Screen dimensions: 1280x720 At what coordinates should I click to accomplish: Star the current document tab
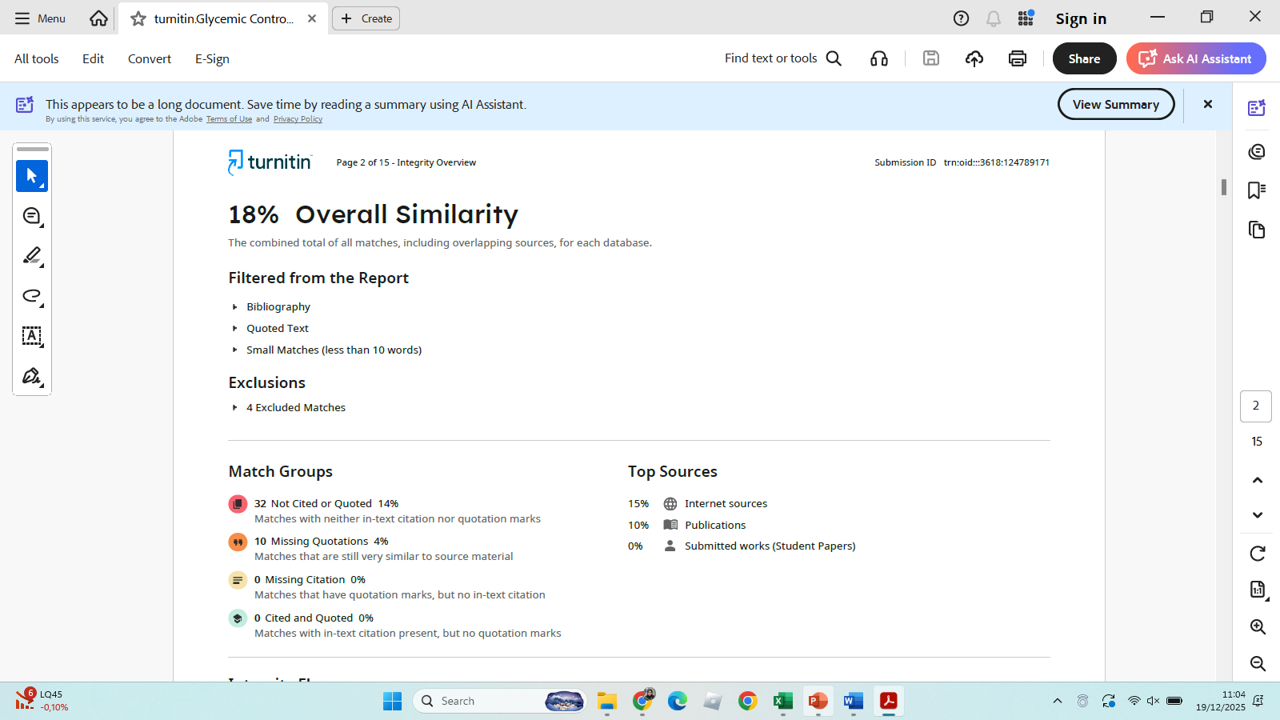[138, 19]
